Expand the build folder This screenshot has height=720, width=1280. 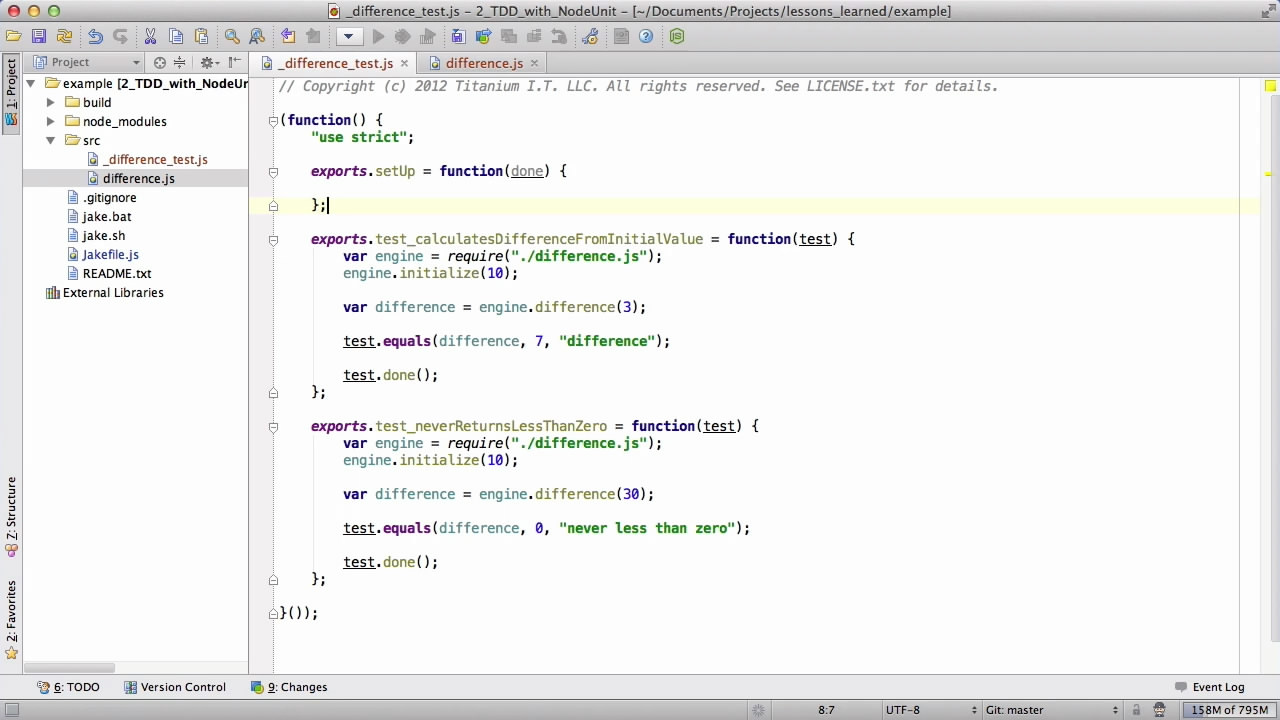coord(50,102)
